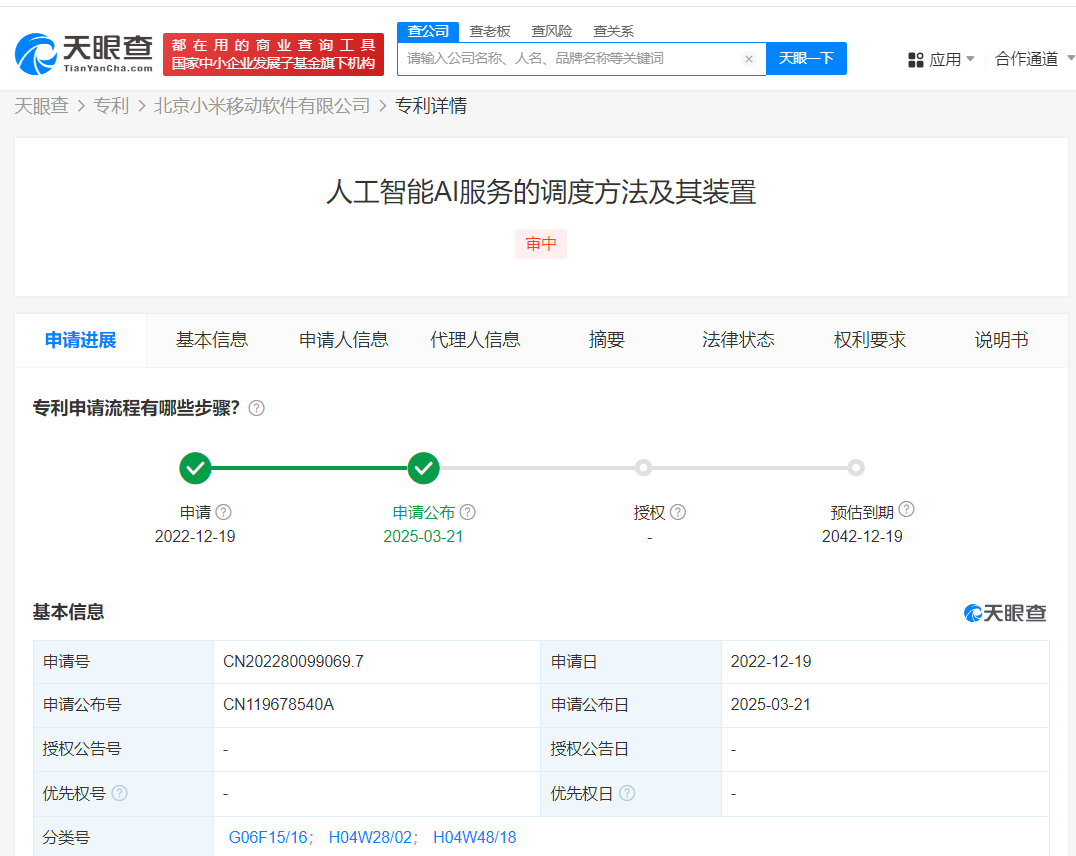This screenshot has height=856, width=1076.
Task: Clear the search box with the X icon
Action: tap(748, 59)
